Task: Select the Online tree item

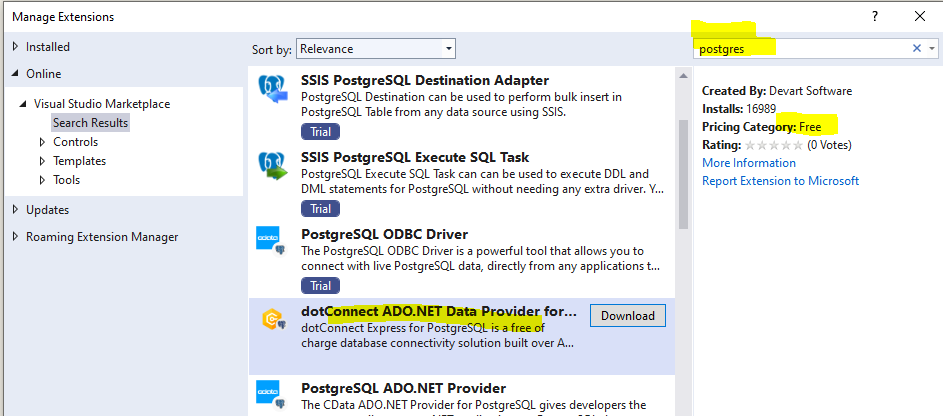Action: 44,74
